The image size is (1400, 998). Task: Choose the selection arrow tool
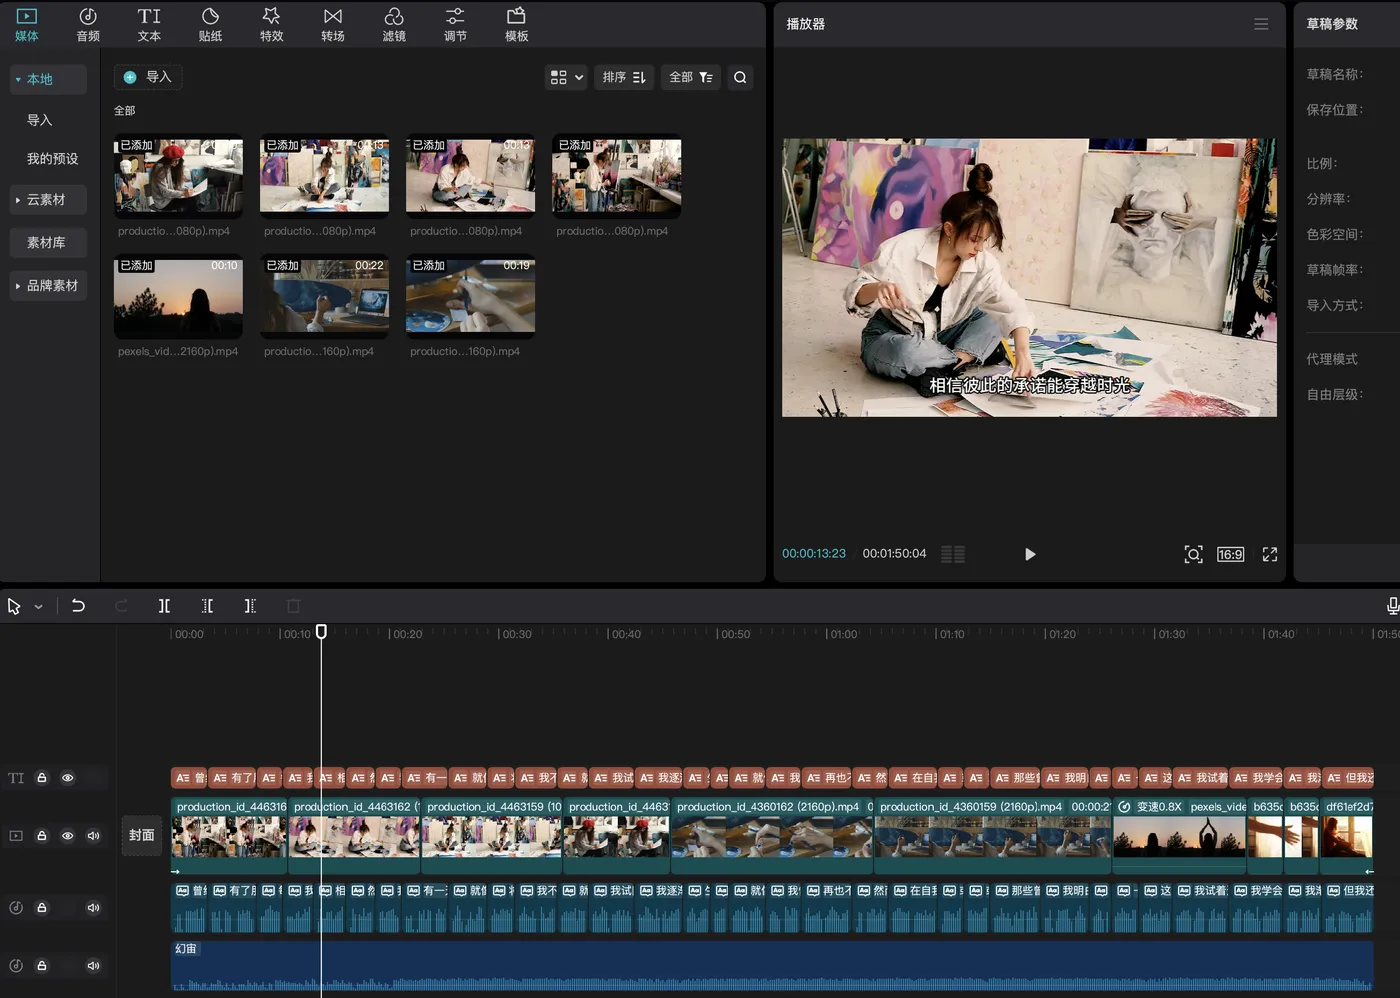pyautogui.click(x=14, y=606)
